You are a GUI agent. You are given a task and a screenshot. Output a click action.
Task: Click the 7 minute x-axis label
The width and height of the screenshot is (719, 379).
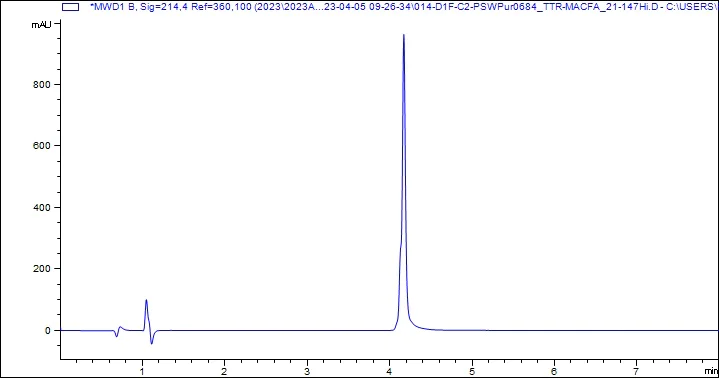(636, 371)
